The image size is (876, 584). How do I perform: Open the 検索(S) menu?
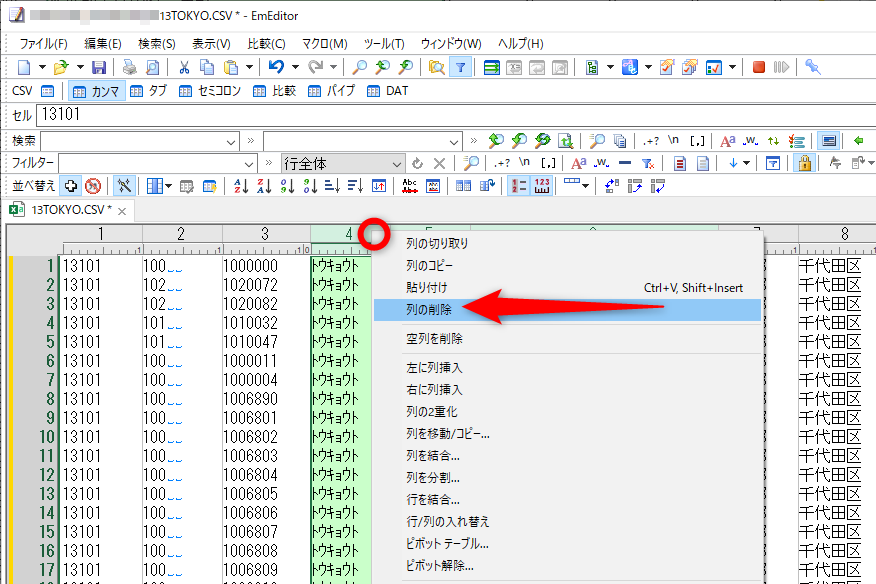[x=157, y=44]
